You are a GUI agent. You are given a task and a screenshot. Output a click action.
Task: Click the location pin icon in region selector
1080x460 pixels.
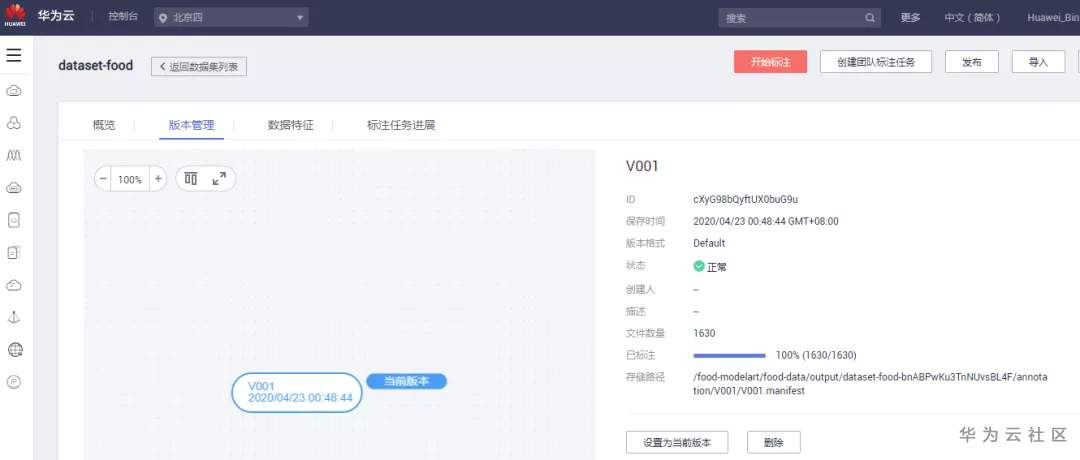(x=163, y=19)
